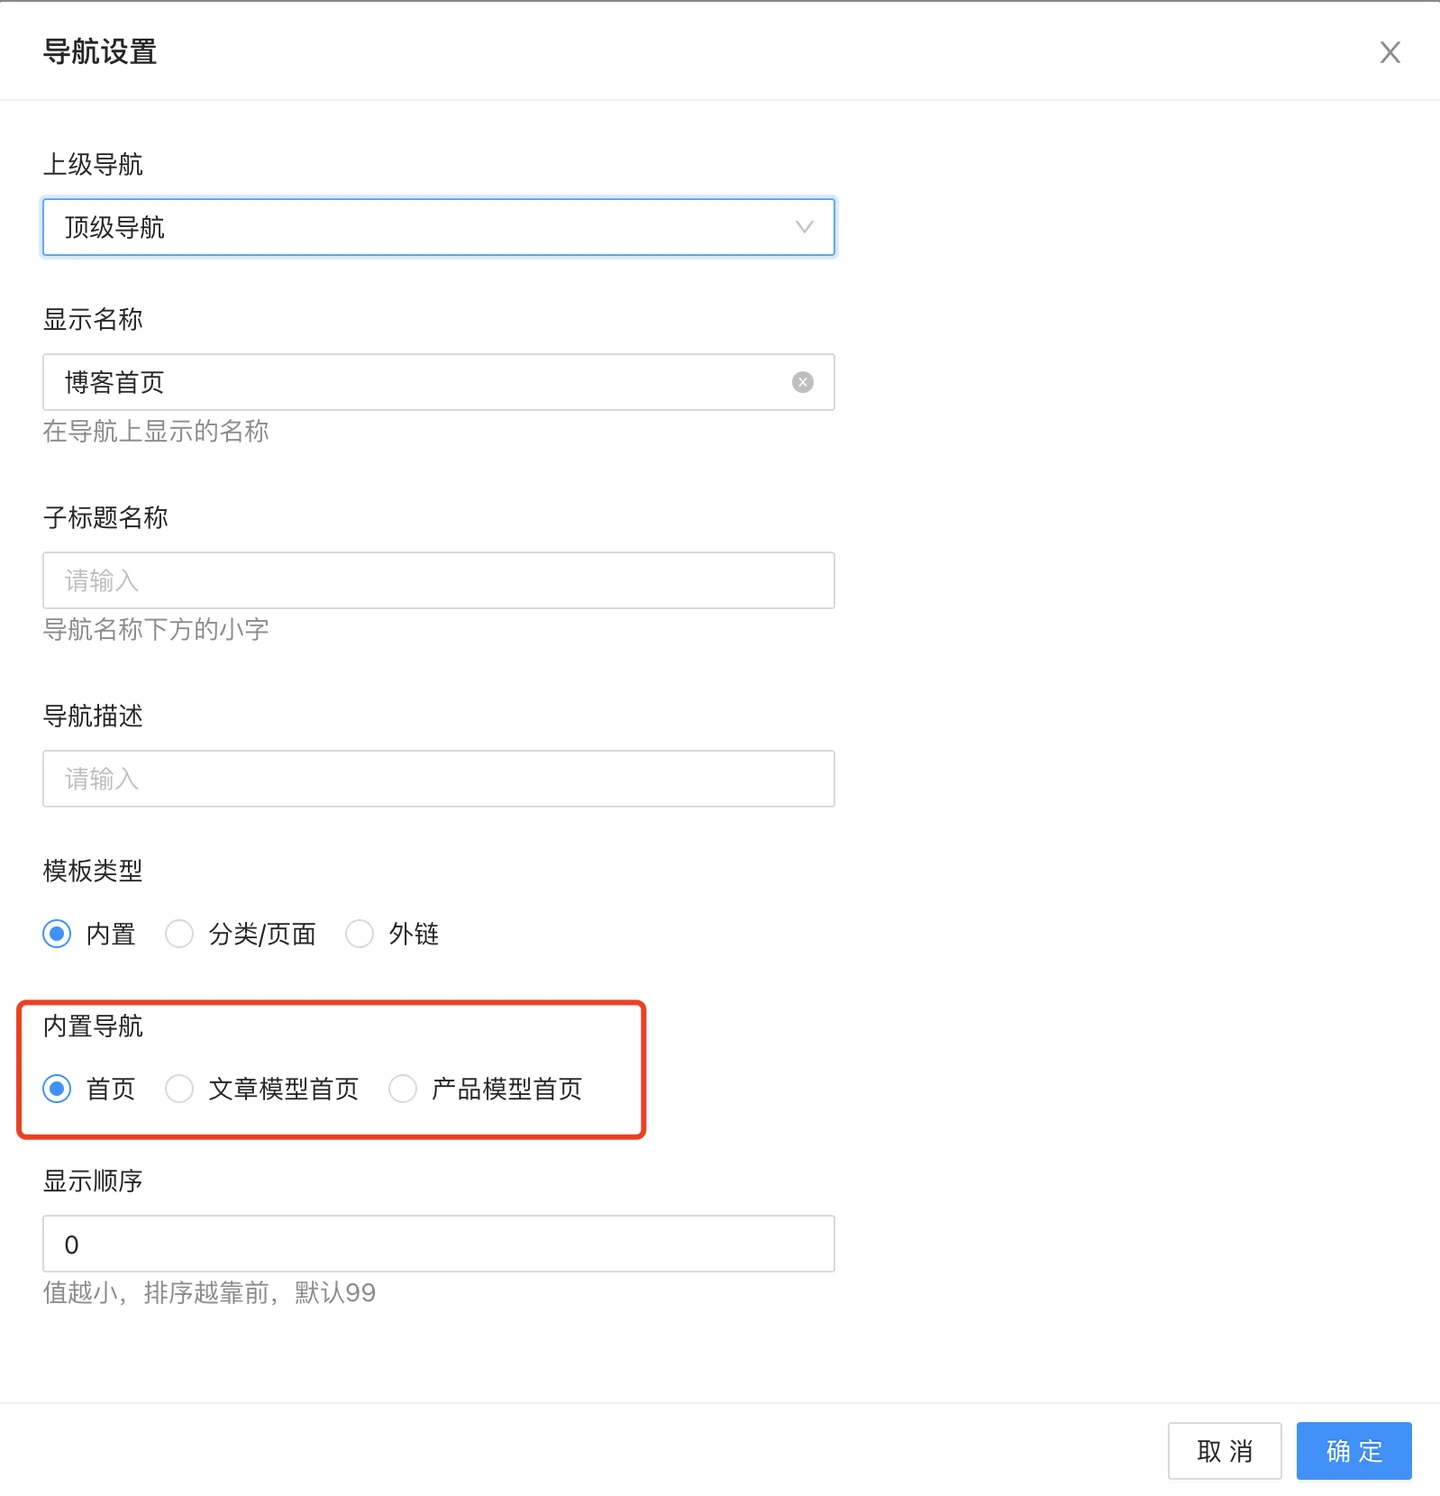Click the 上级导航 field label
Screen dimensions: 1440x1496
coord(93,164)
